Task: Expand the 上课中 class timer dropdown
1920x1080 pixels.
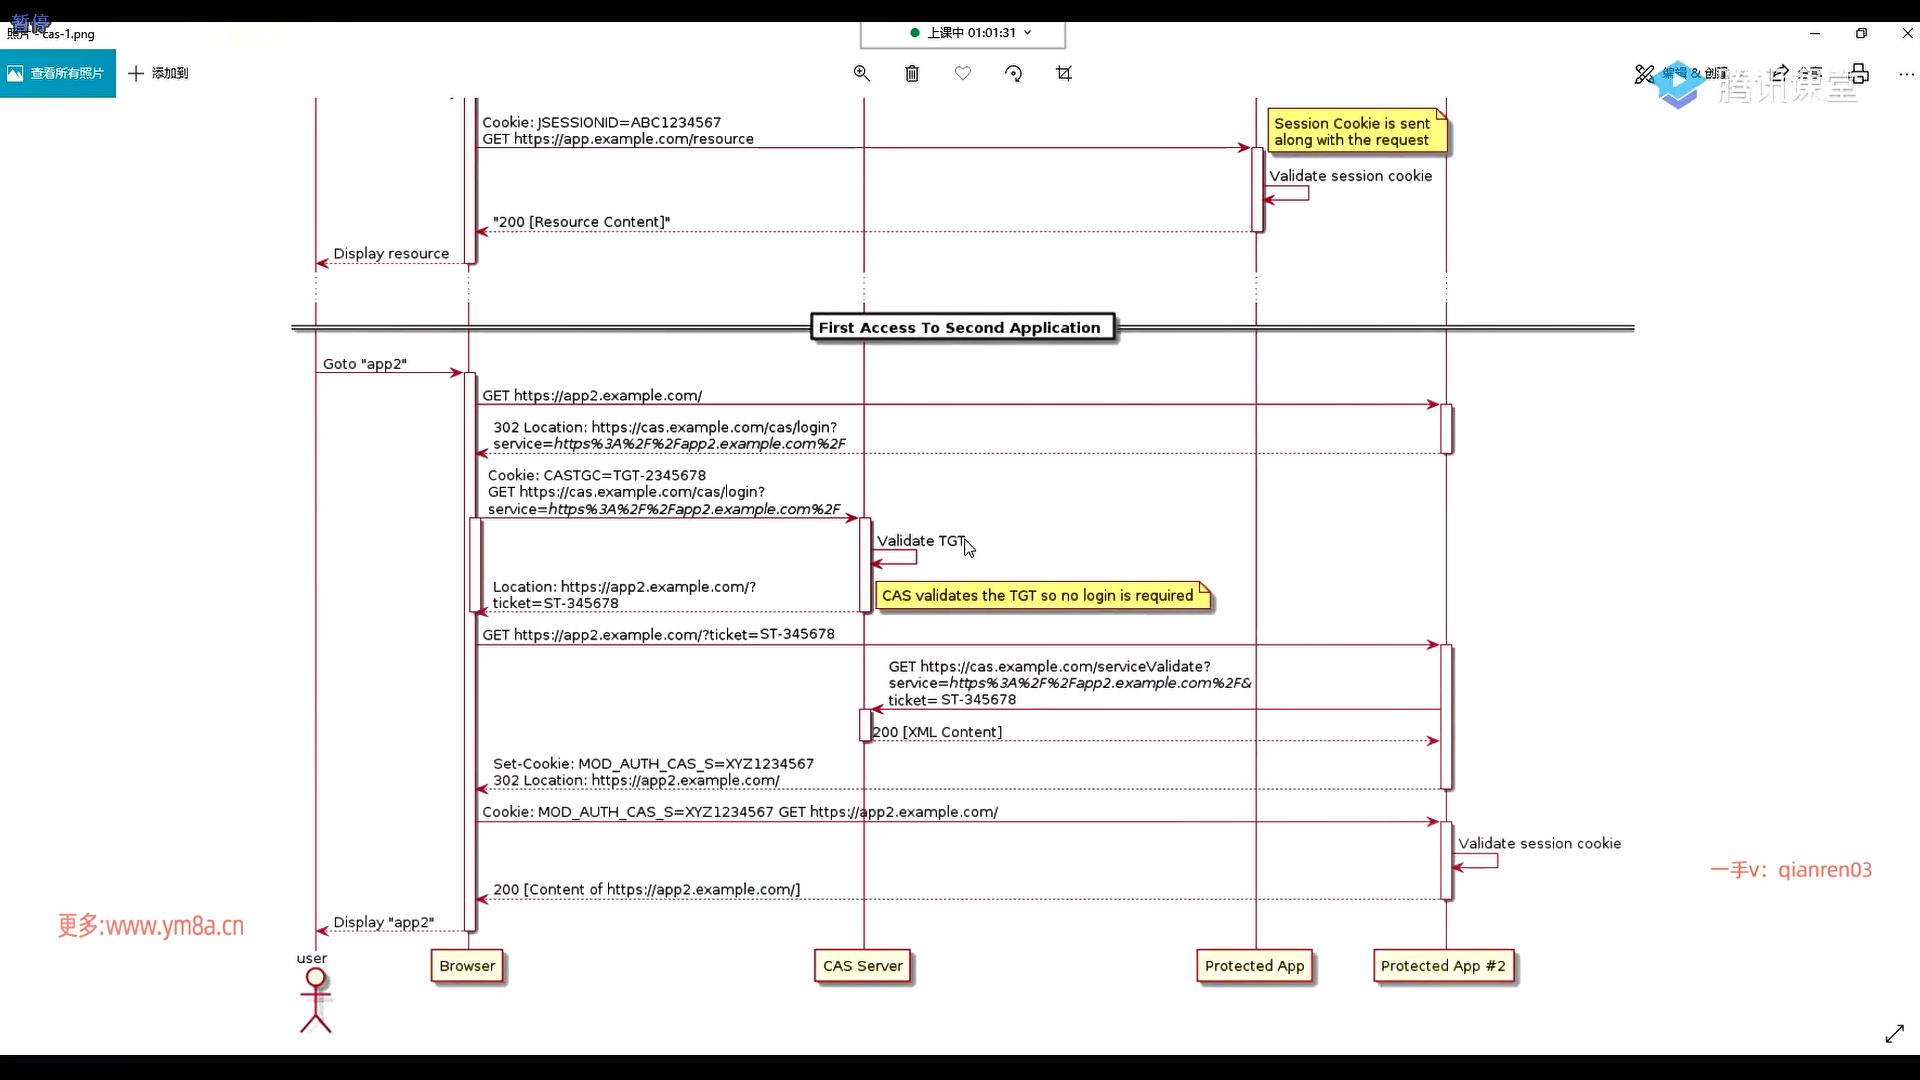Action: [1027, 33]
